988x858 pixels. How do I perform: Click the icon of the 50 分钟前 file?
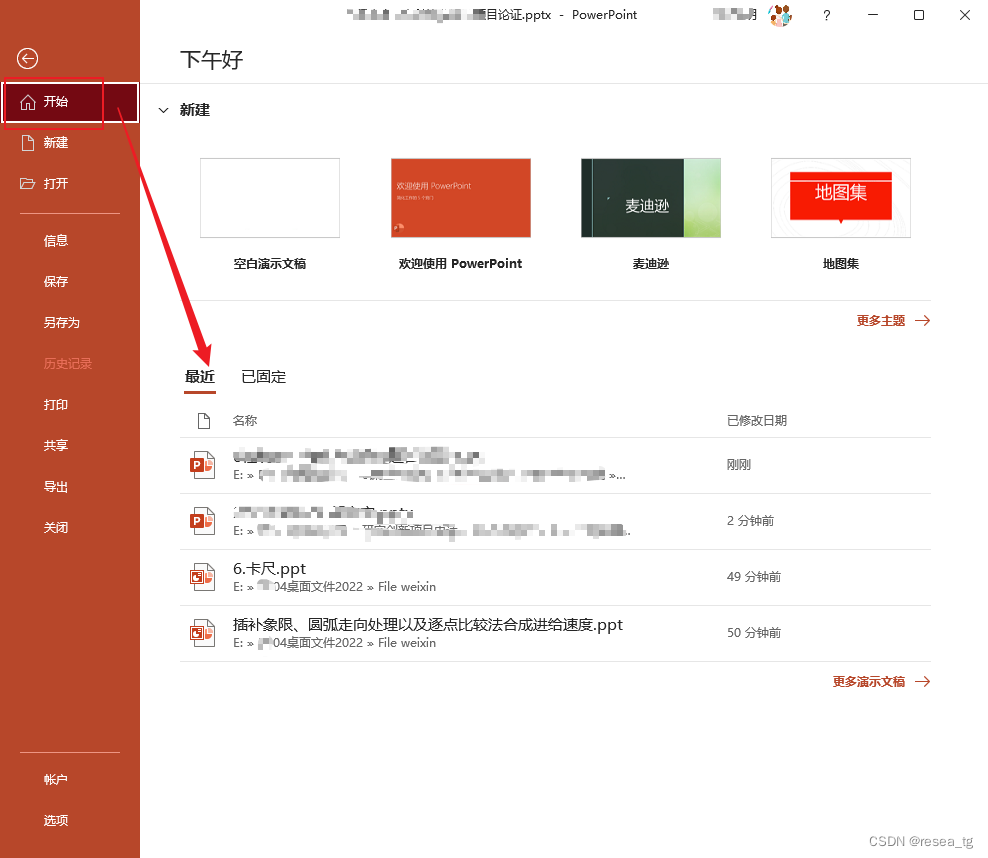[203, 633]
